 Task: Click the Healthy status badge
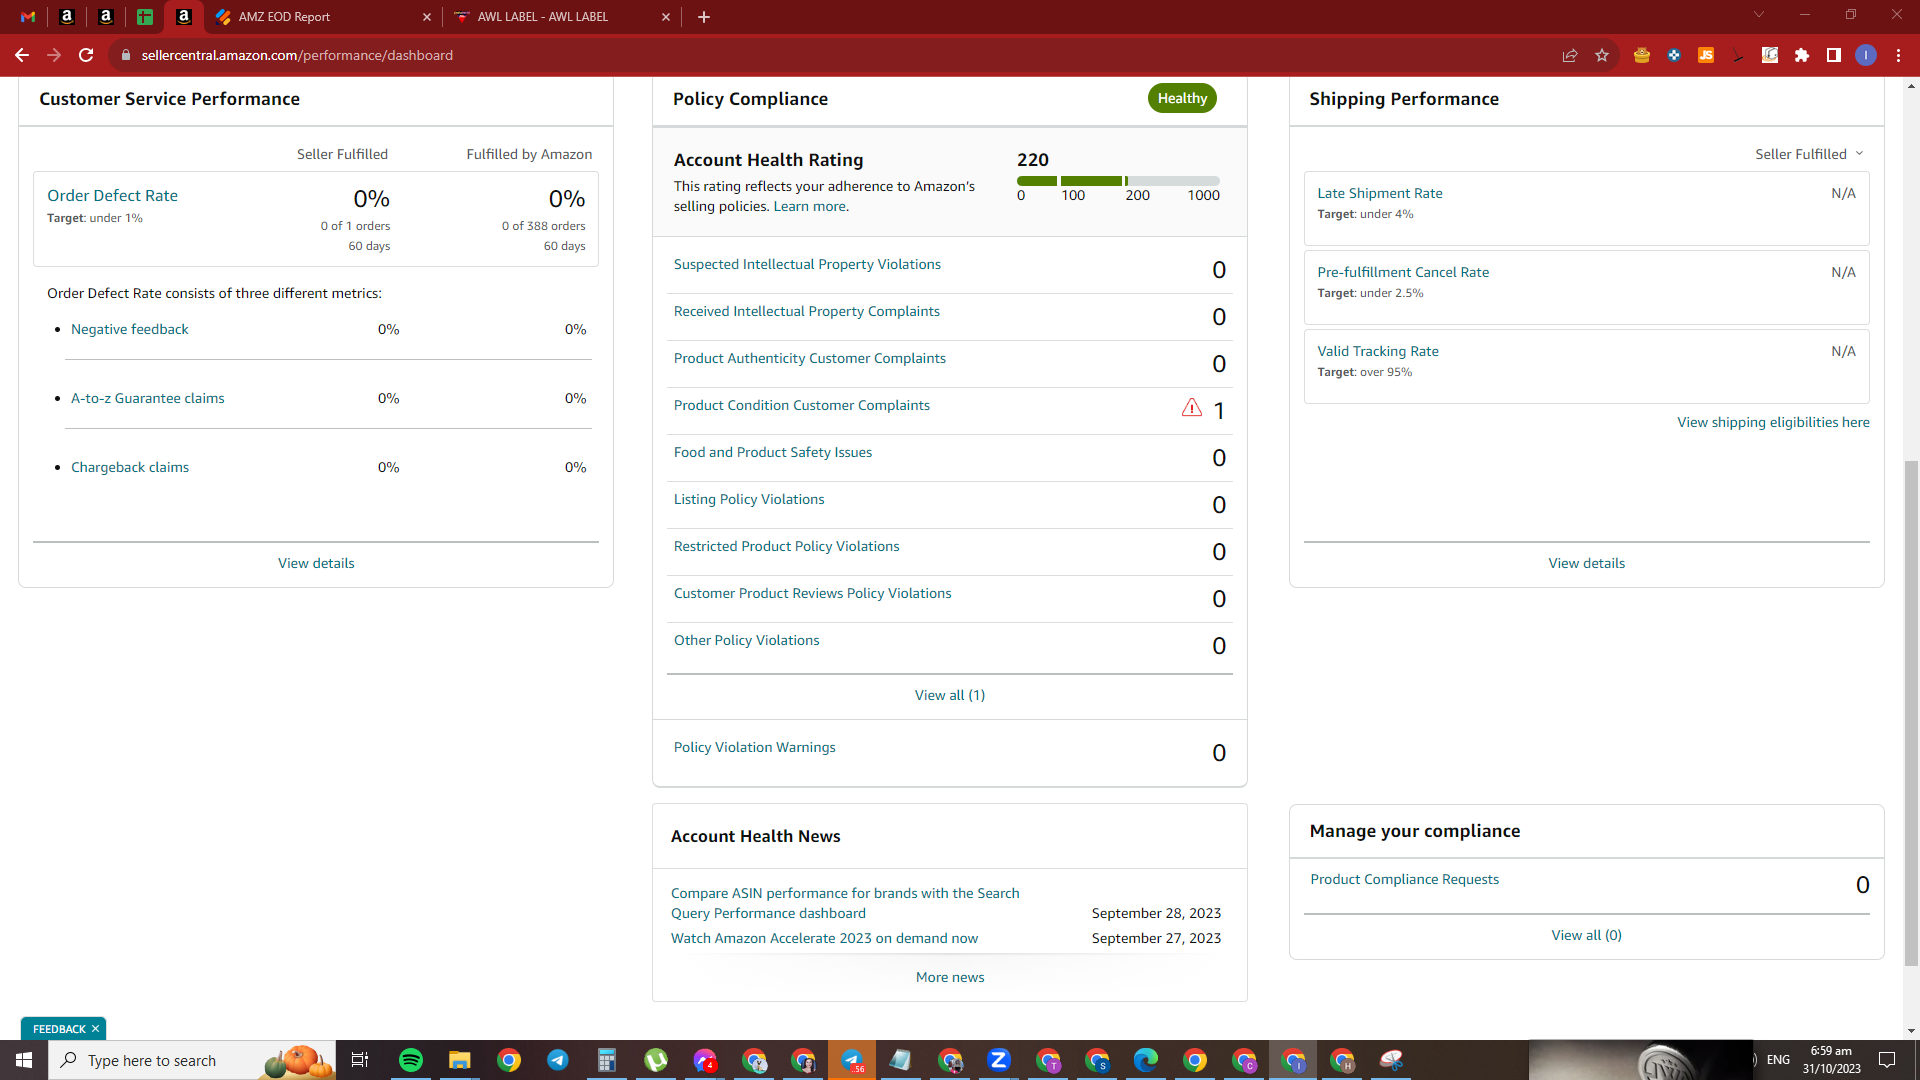coord(1182,98)
